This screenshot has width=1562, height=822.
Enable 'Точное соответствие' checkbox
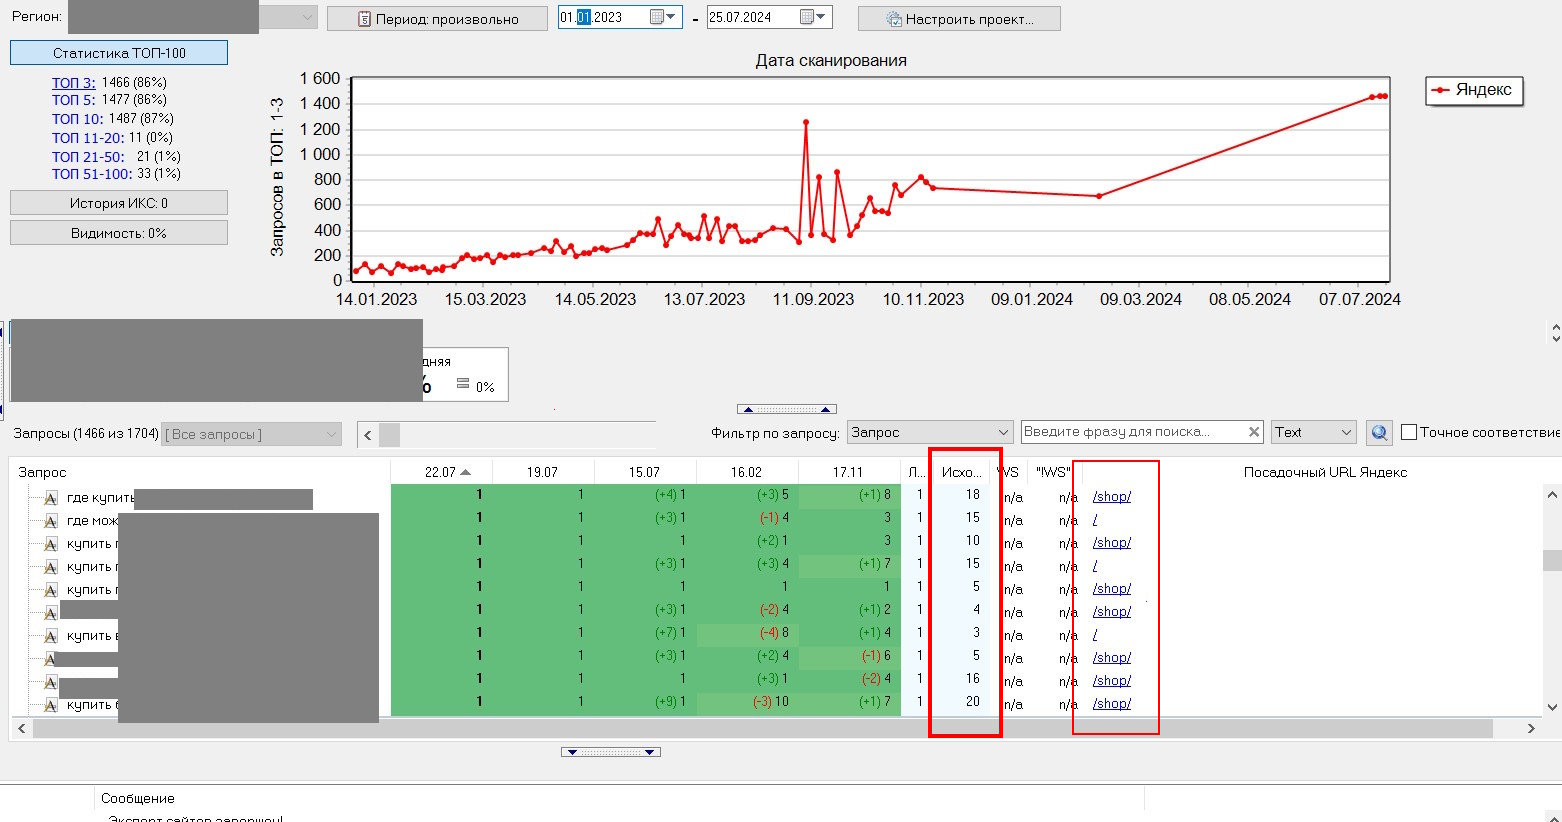(x=1409, y=432)
